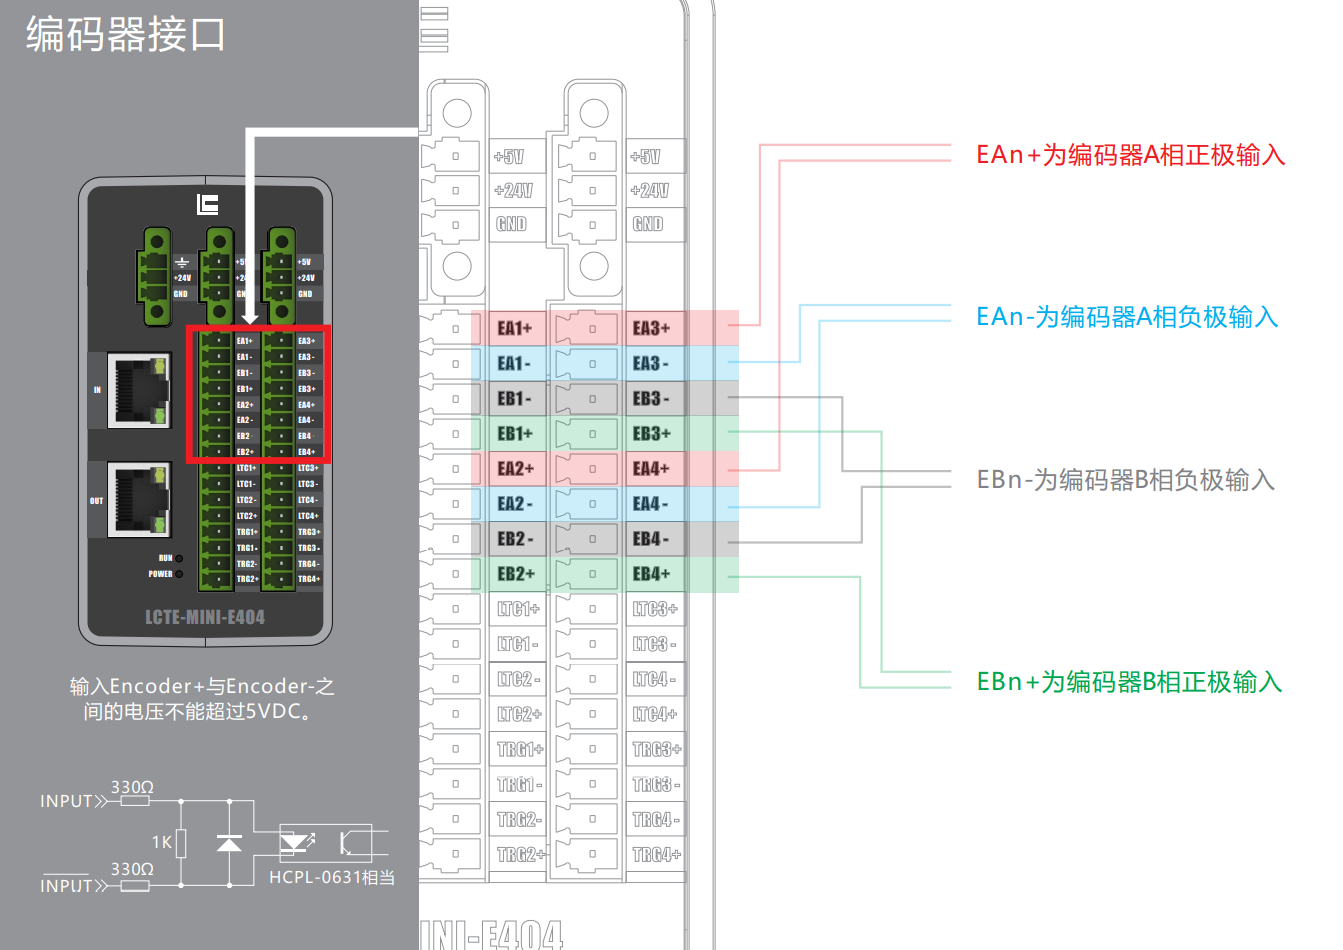
Task: Click the EB2- terminal label
Action: tap(515, 538)
